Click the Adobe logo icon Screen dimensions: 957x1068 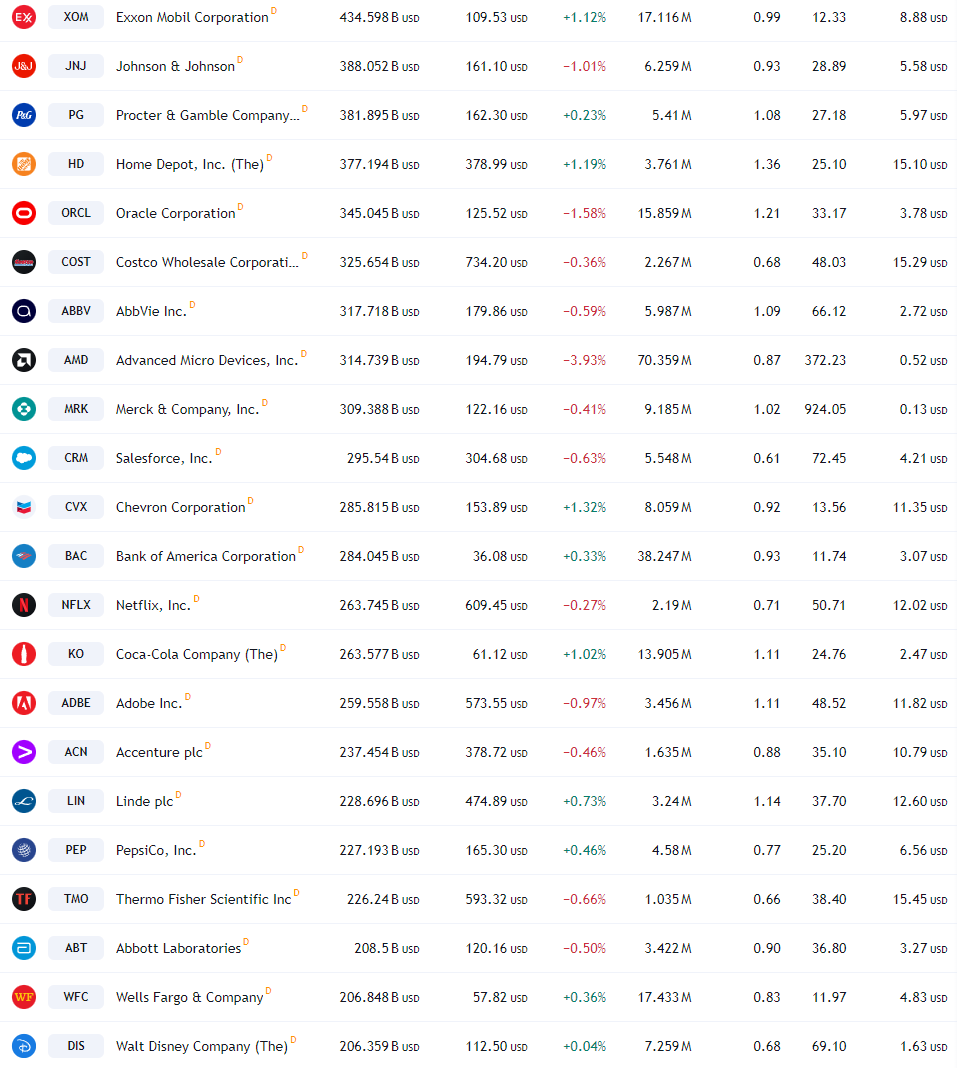coord(24,703)
